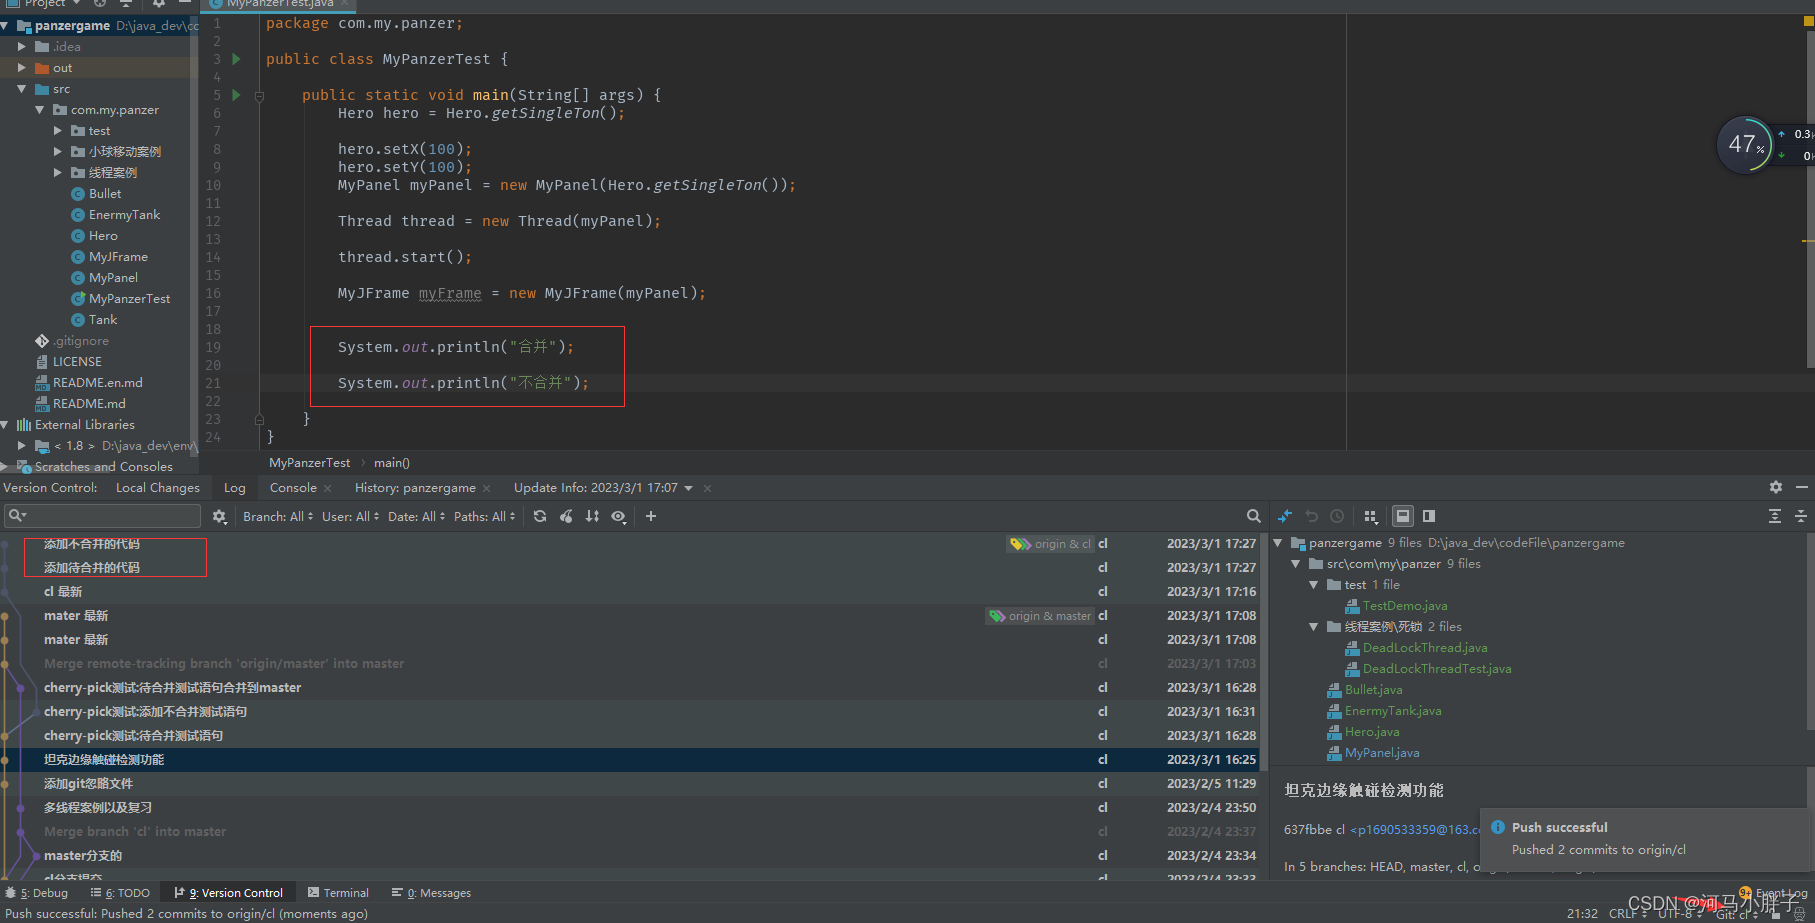Collapse test folder in changed files tree
1815x923 pixels.
point(1314,585)
